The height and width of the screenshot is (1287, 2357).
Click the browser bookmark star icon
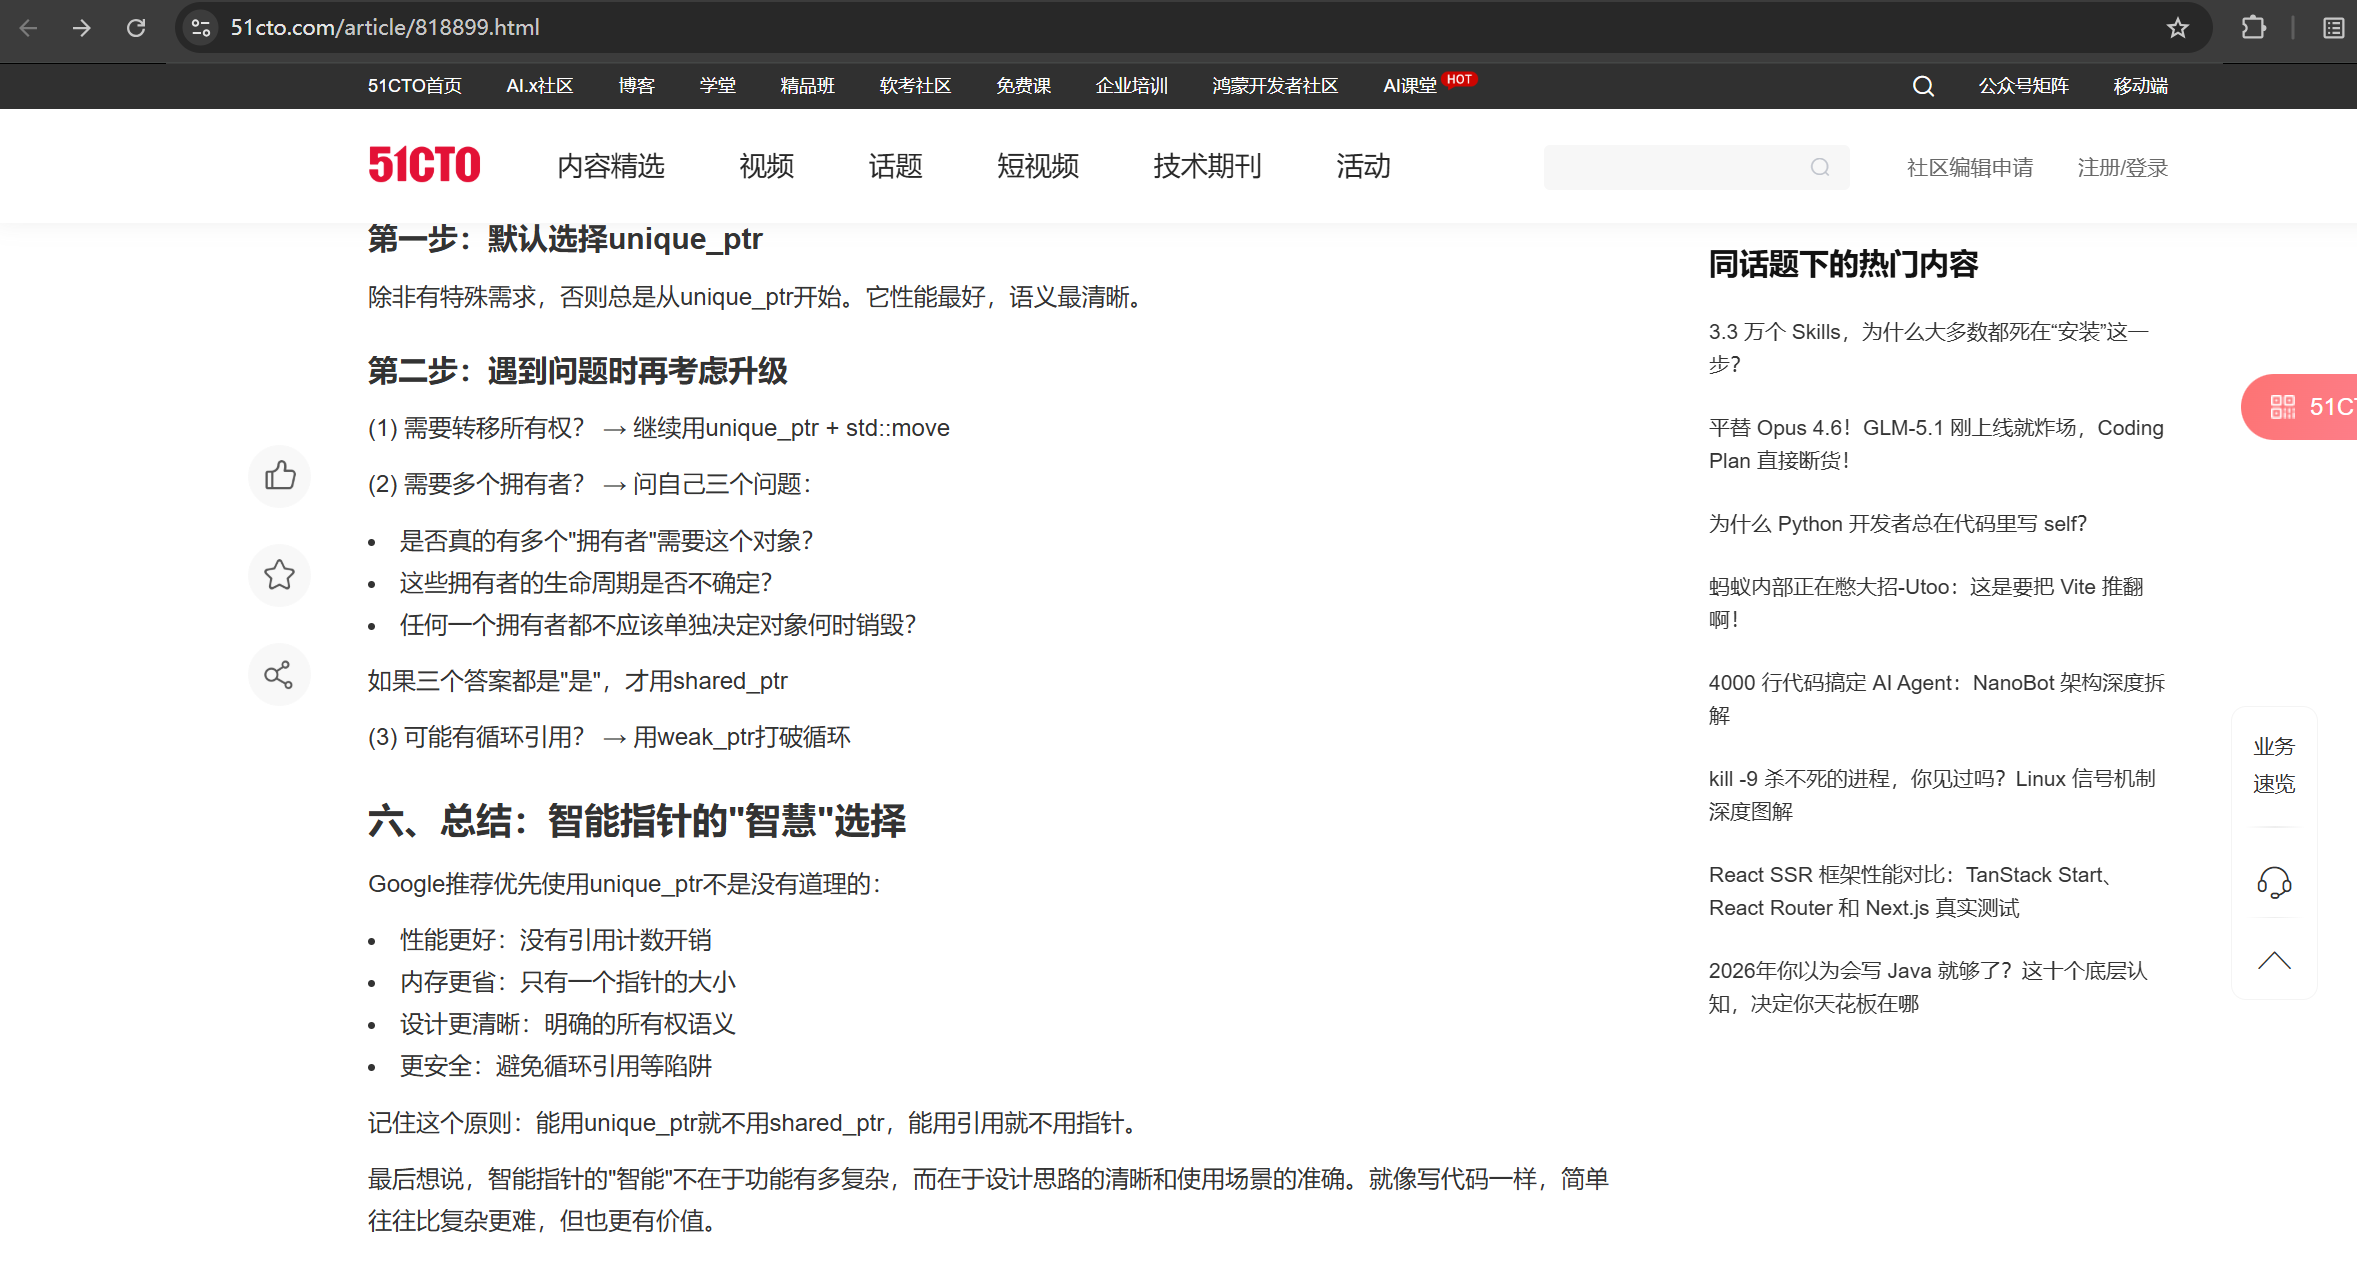click(2177, 28)
